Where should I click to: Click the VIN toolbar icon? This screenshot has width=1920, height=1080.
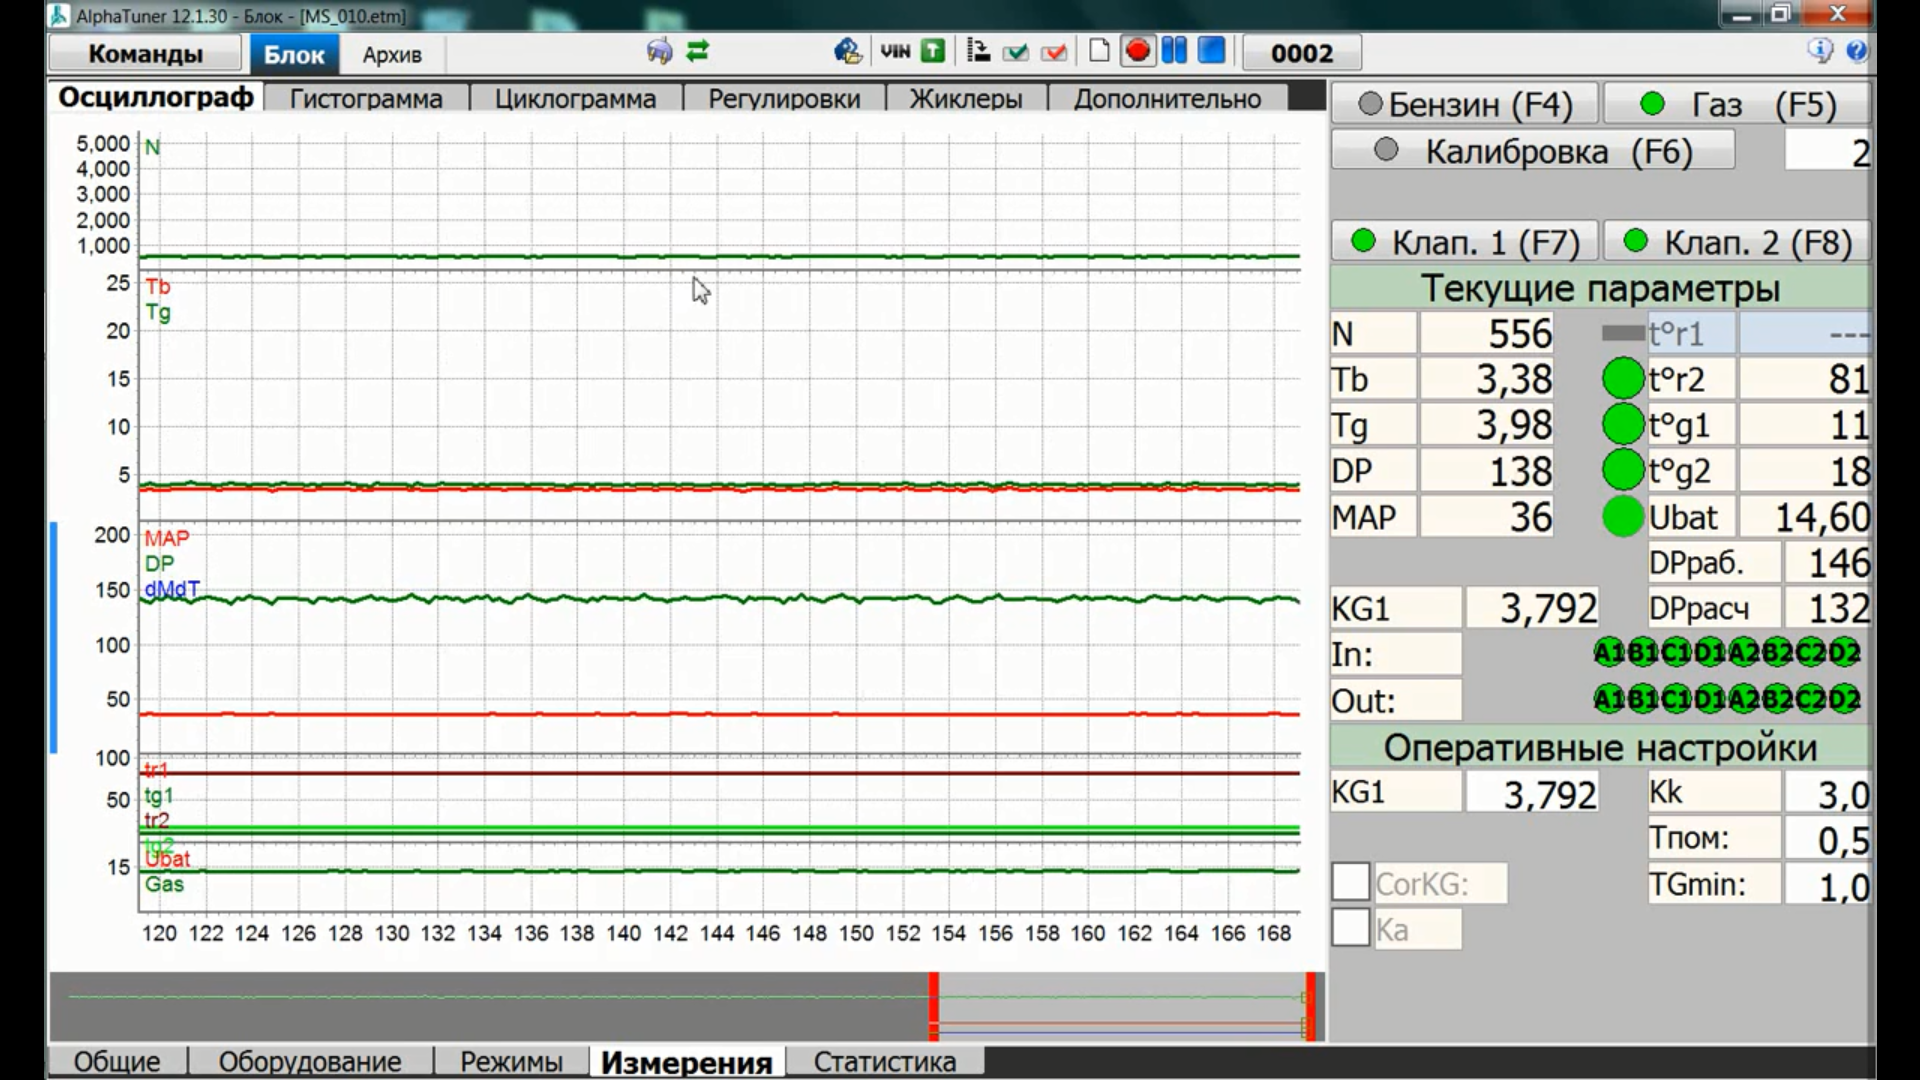click(895, 51)
